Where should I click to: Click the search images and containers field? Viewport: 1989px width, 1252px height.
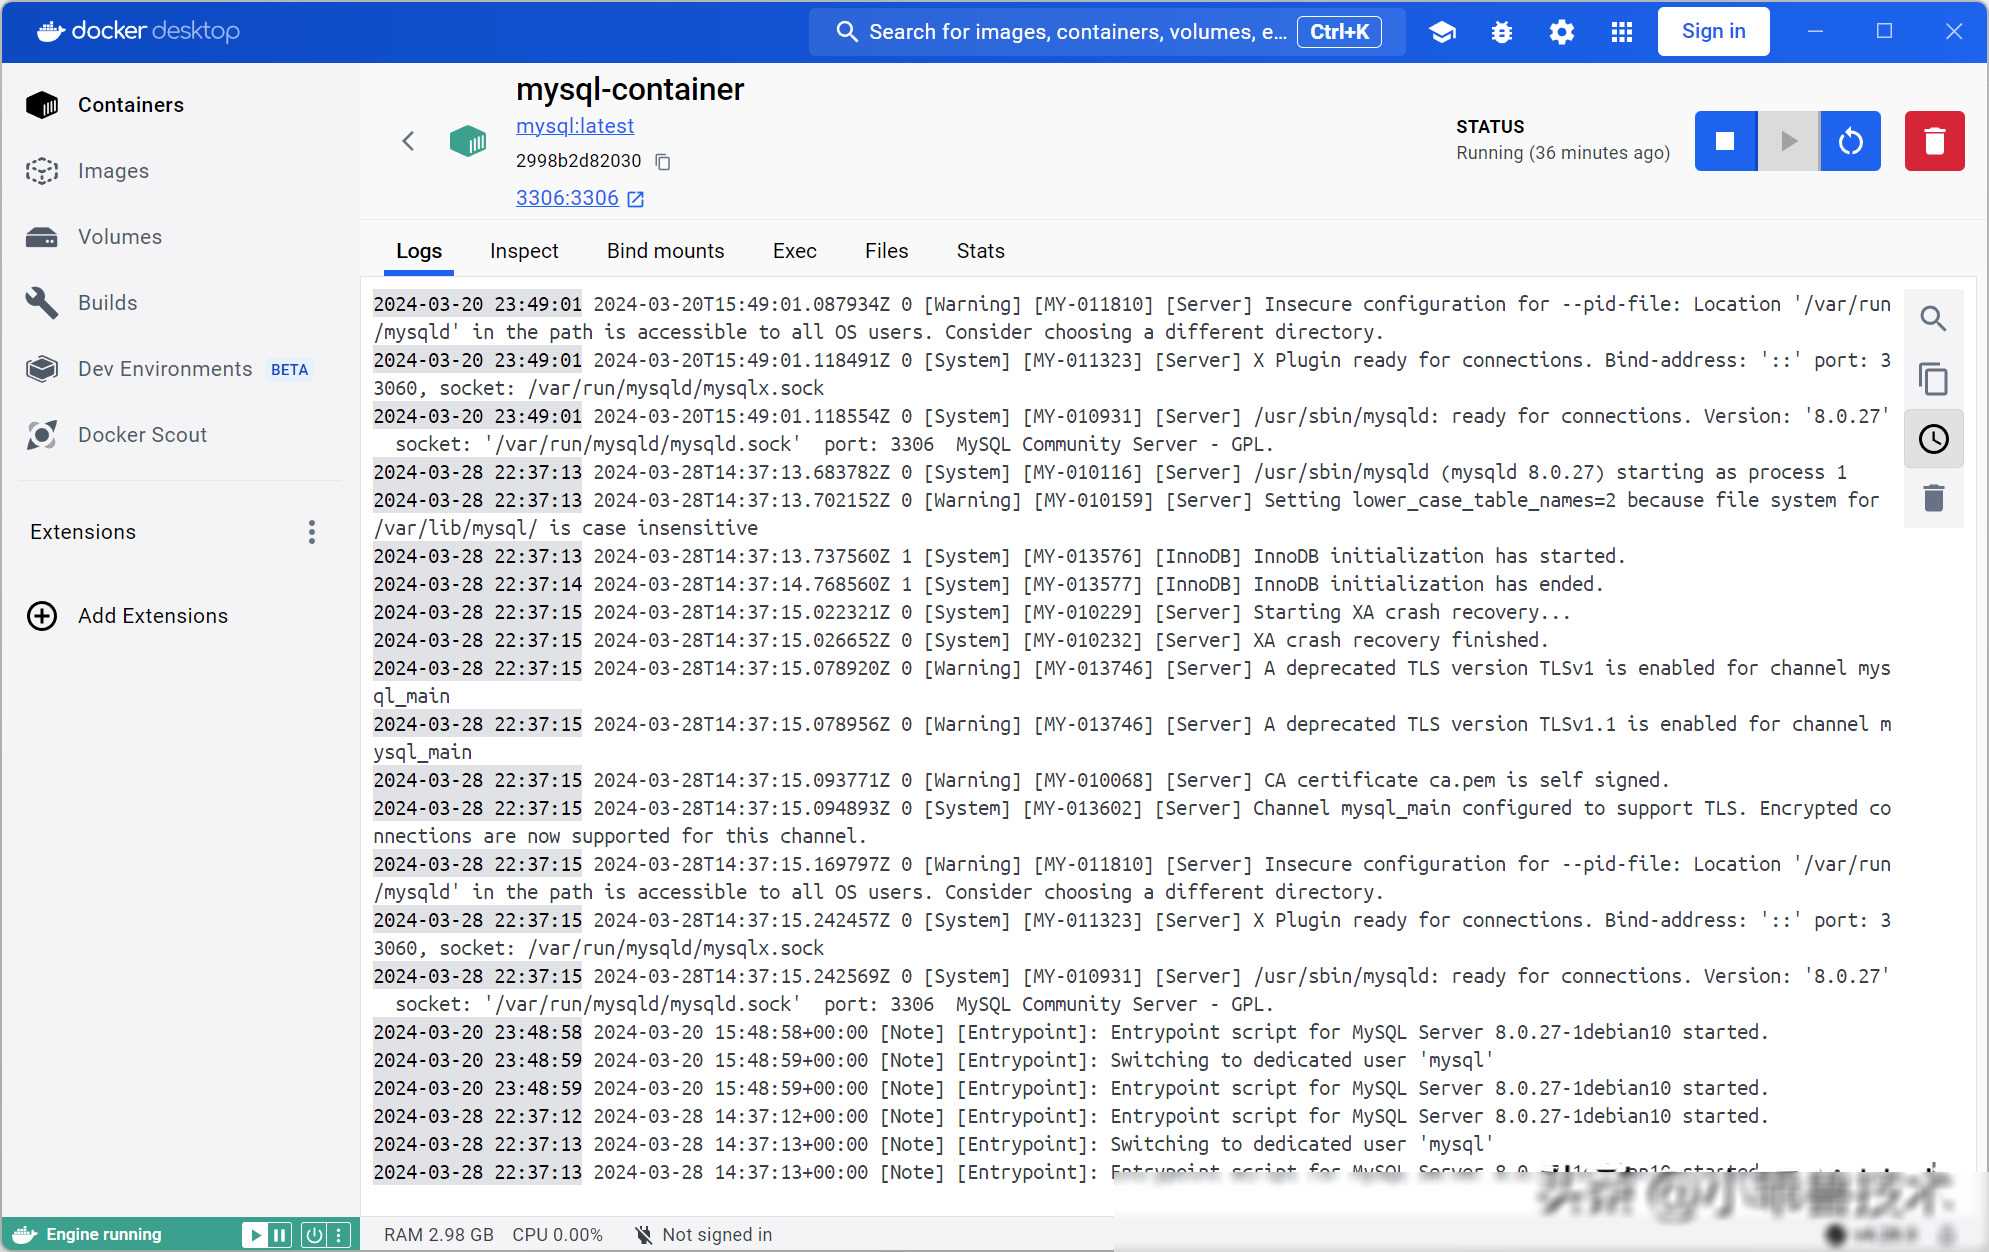(x=1075, y=32)
